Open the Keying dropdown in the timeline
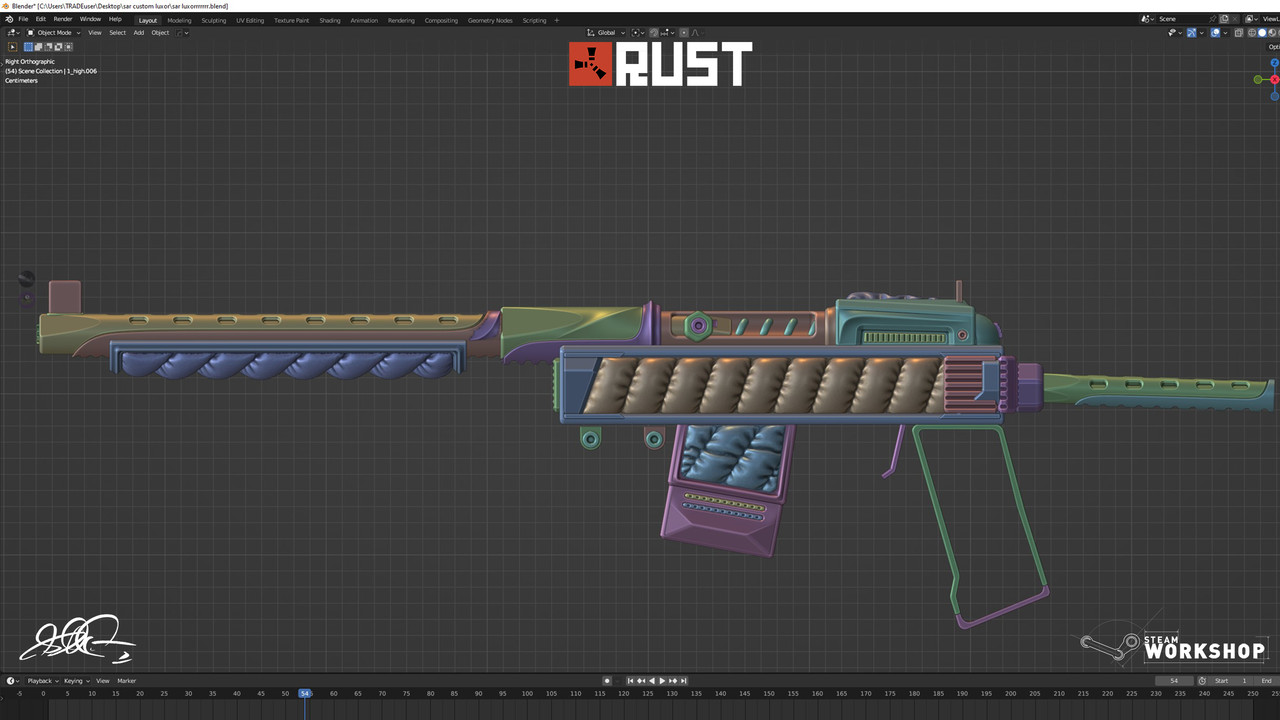This screenshot has height=720, width=1280. [x=74, y=680]
